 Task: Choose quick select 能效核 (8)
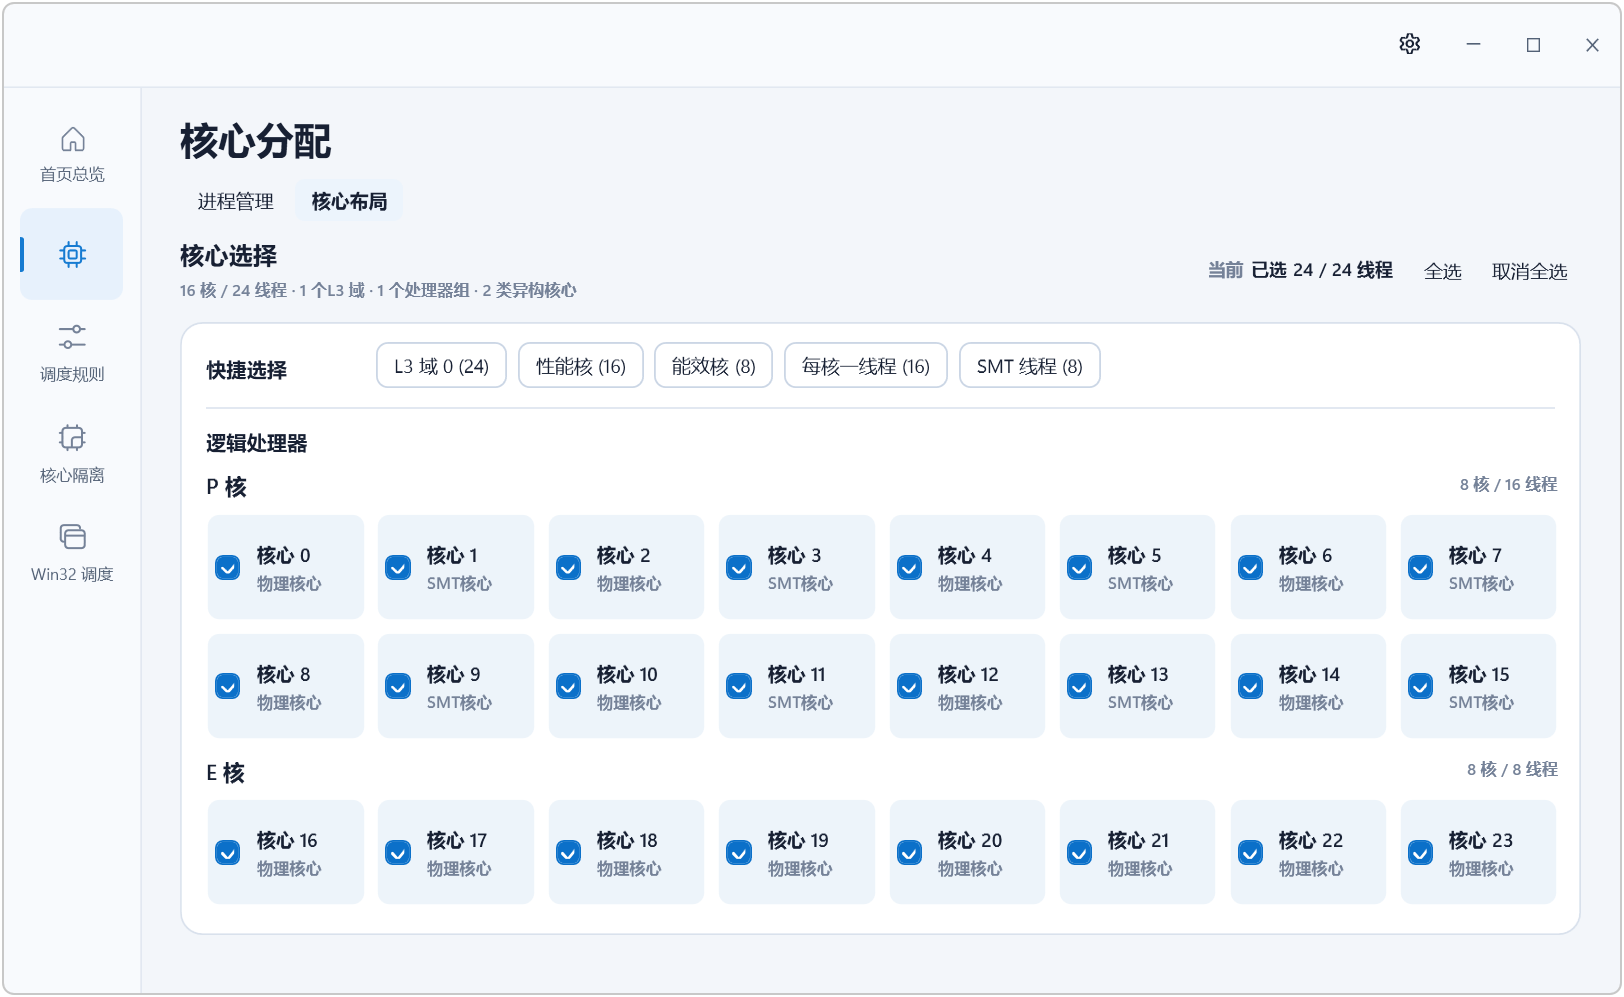(713, 365)
